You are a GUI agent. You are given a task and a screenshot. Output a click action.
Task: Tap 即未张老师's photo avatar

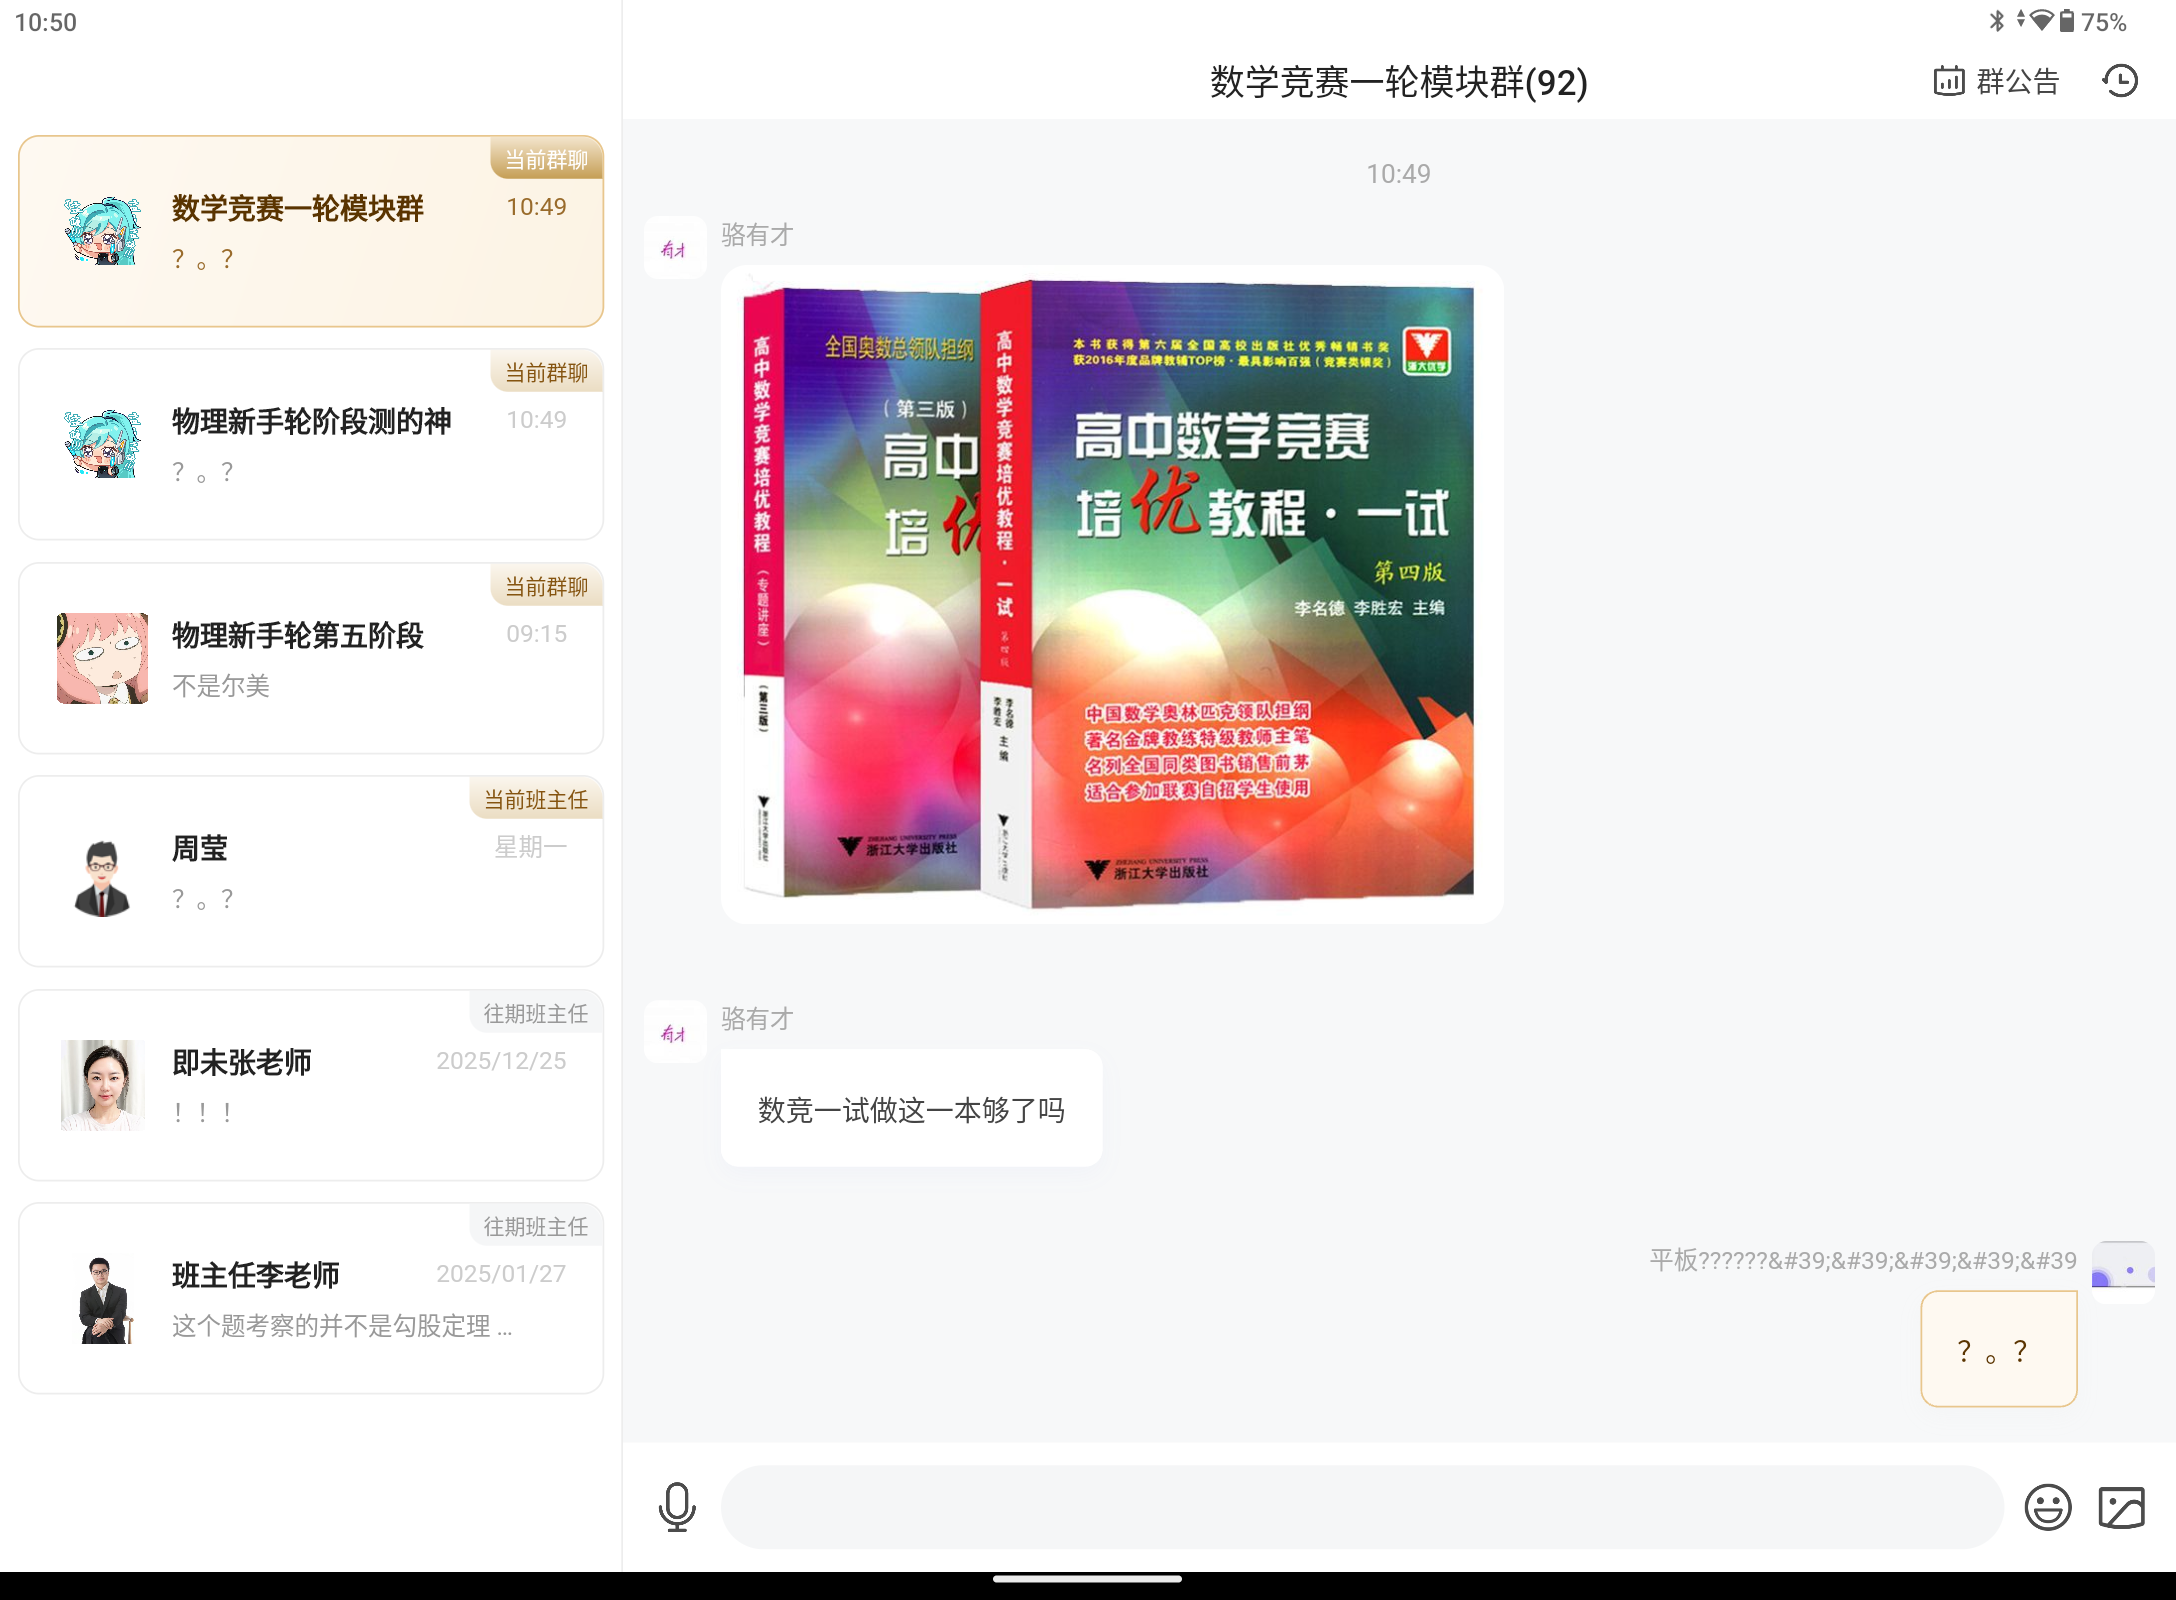(x=102, y=1085)
